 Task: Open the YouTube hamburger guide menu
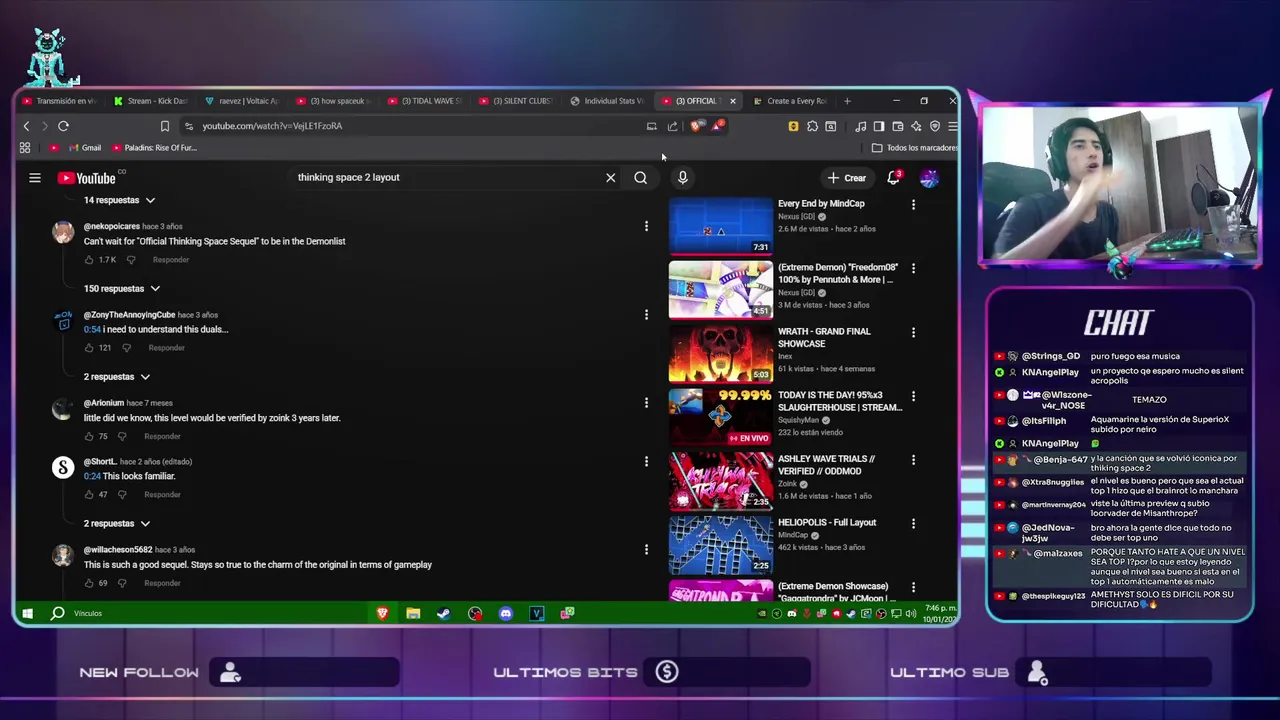35,178
